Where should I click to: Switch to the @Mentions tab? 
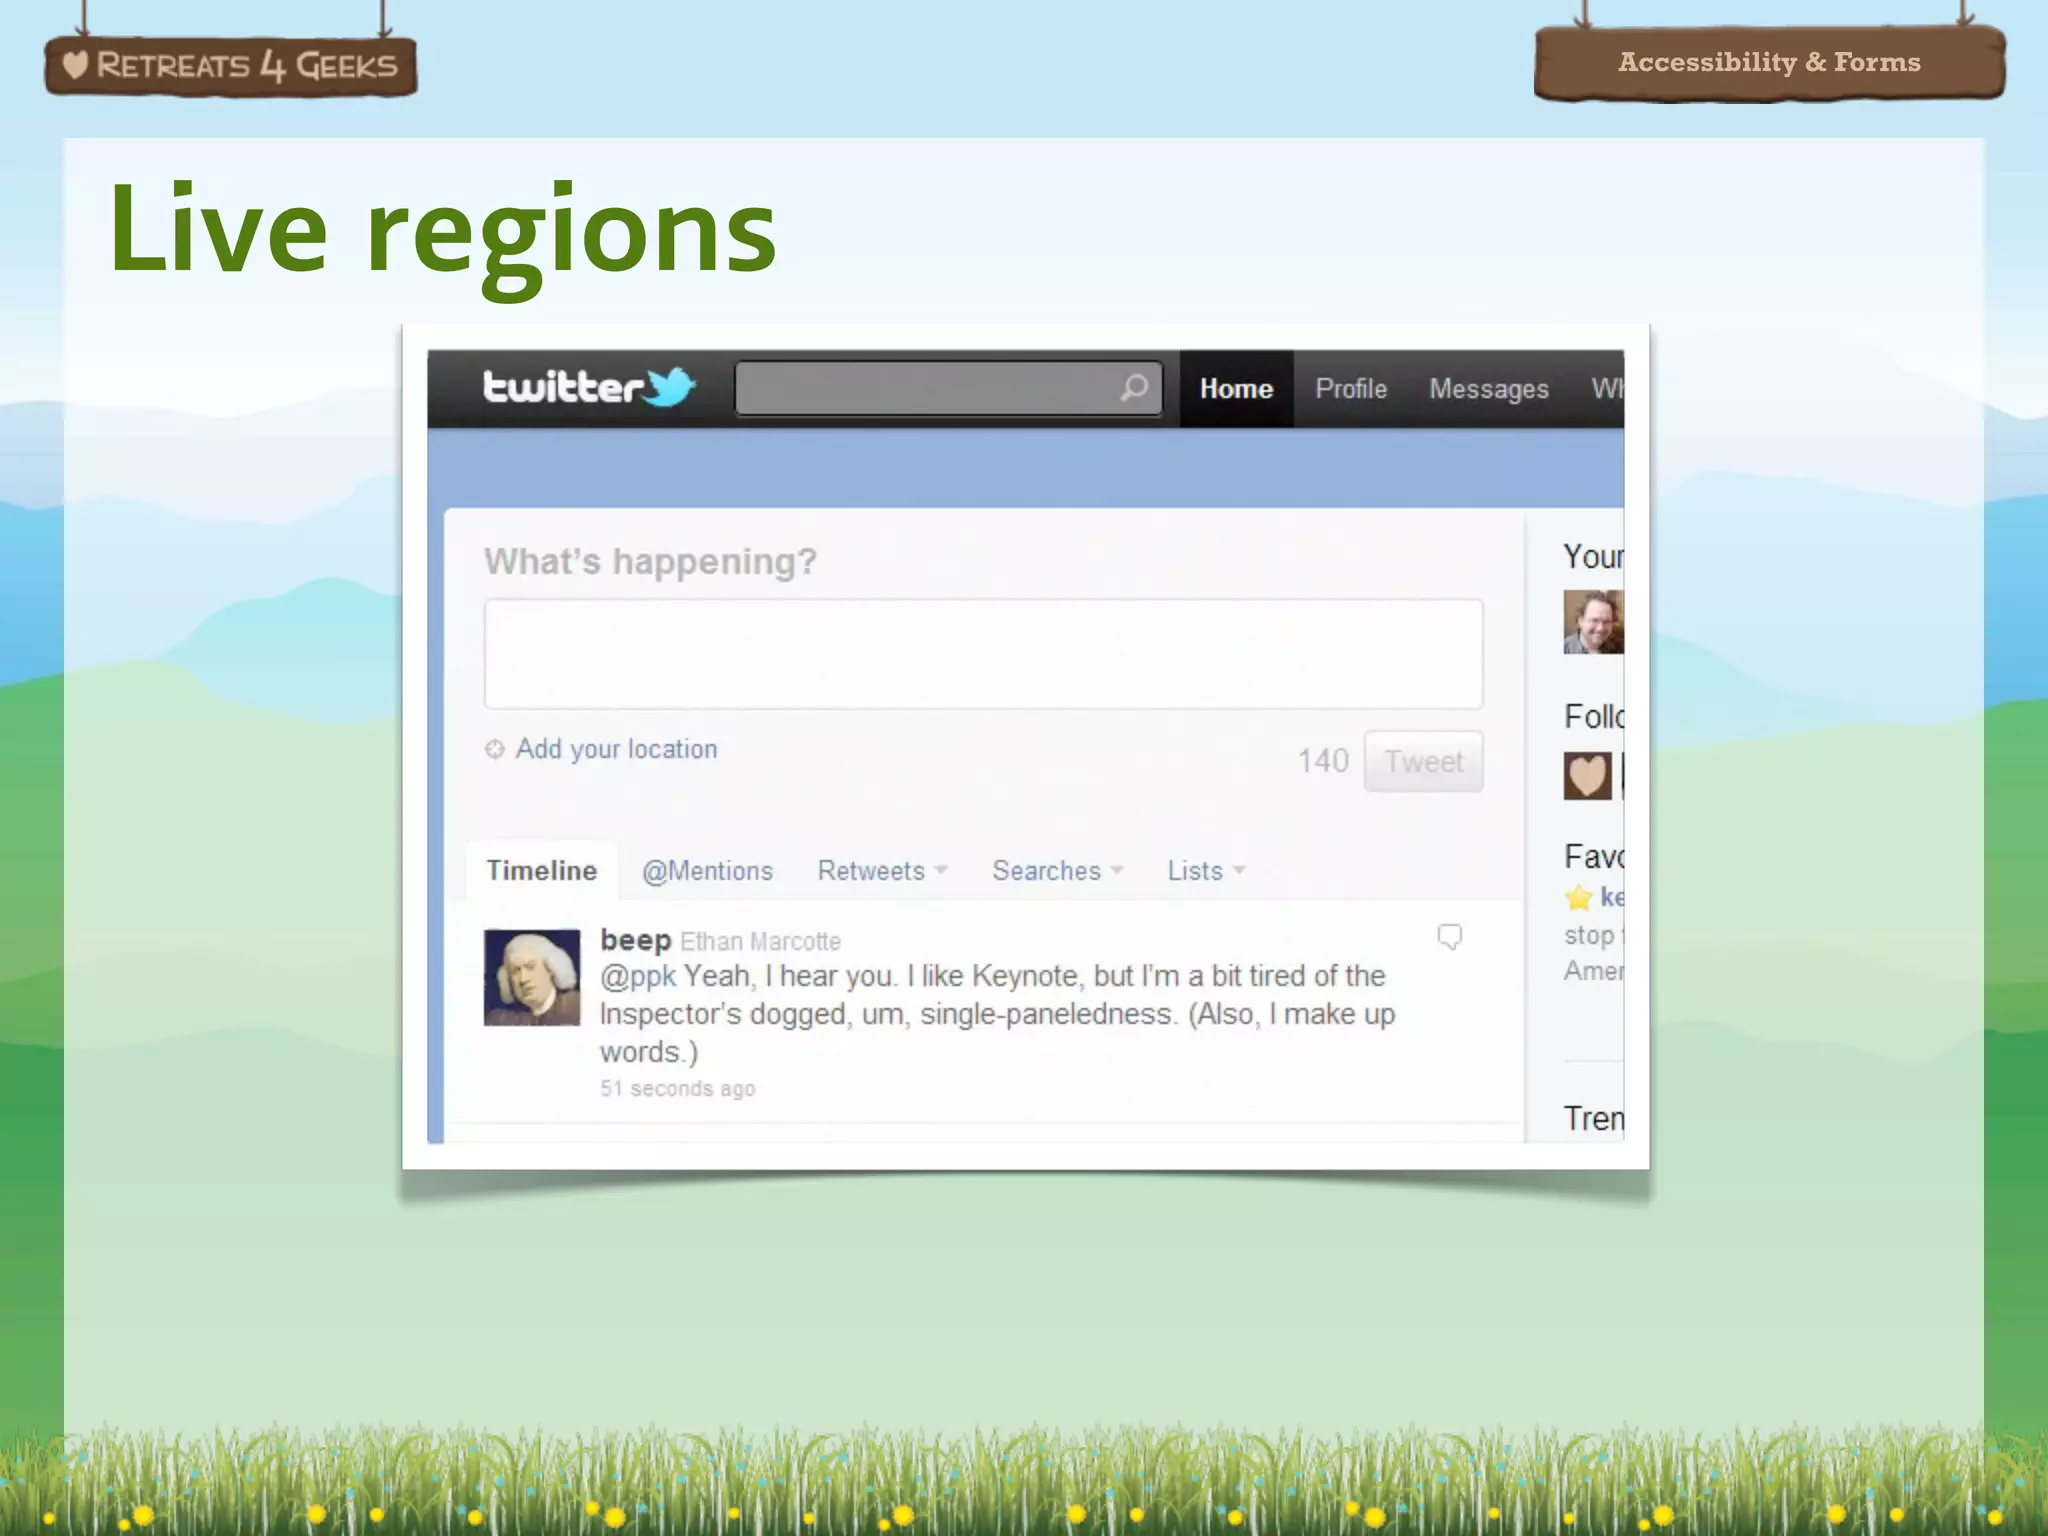[x=708, y=871]
